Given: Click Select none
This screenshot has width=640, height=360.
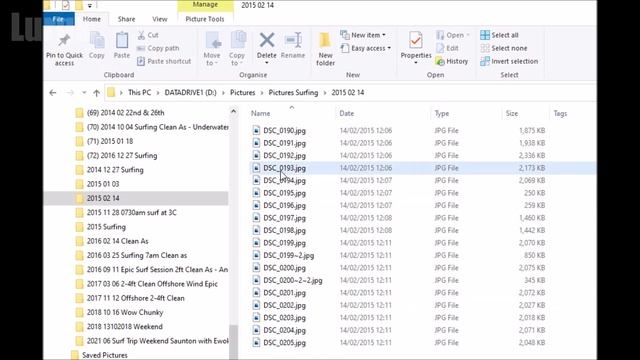Looking at the screenshot, I should pyautogui.click(x=504, y=48).
